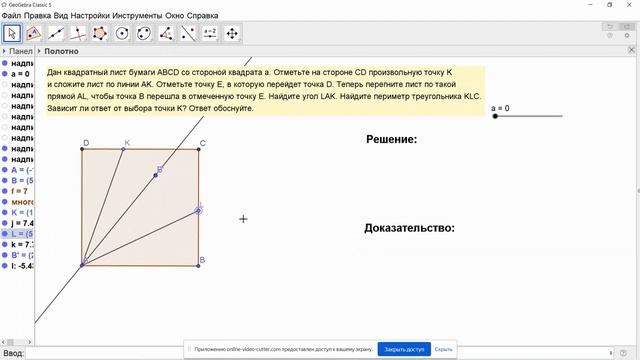Click the help icon below Undo
The width and height of the screenshot is (640, 360).
[610, 36]
